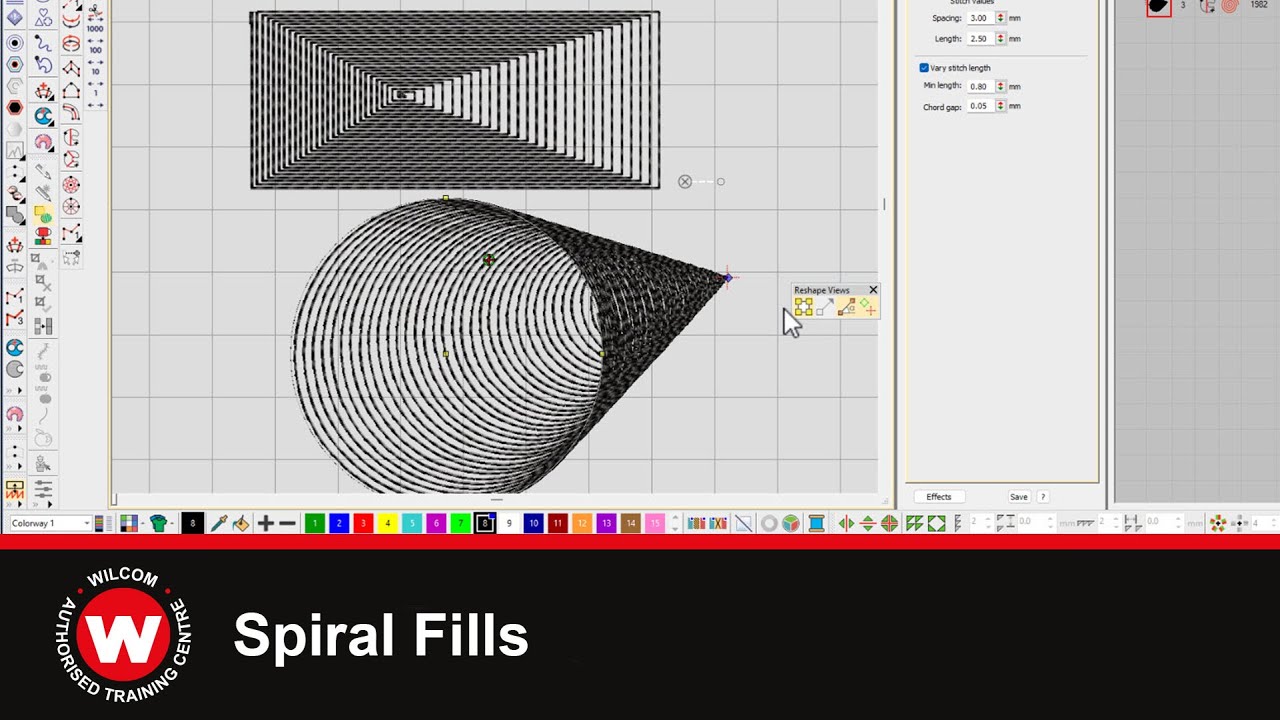Viewport: 1280px width, 720px height.
Task: Click the Effects button
Action: pyautogui.click(x=939, y=497)
